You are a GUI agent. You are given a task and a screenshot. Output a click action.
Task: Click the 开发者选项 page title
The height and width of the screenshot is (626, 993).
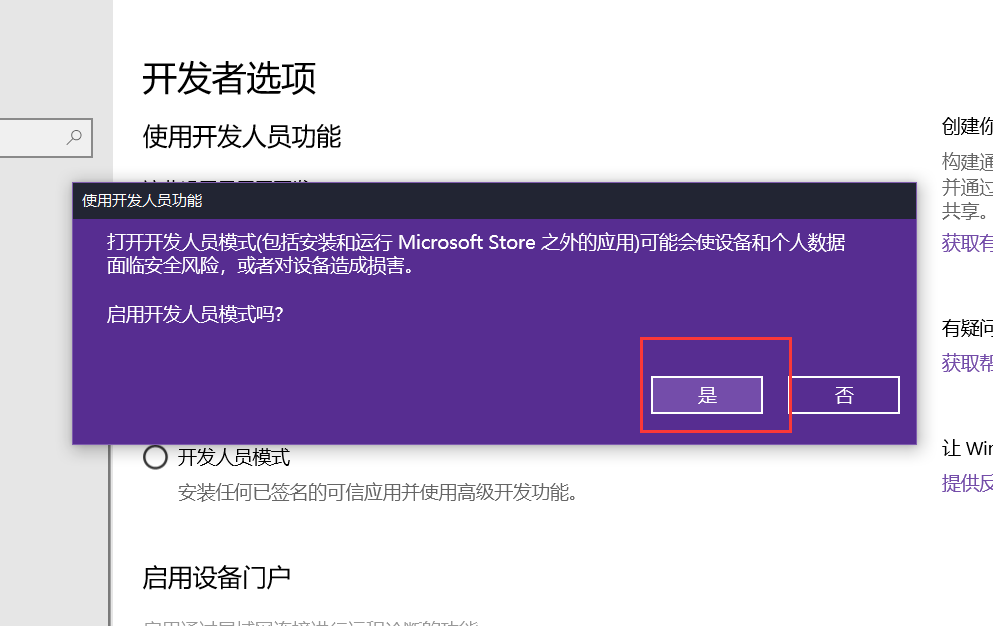point(229,79)
